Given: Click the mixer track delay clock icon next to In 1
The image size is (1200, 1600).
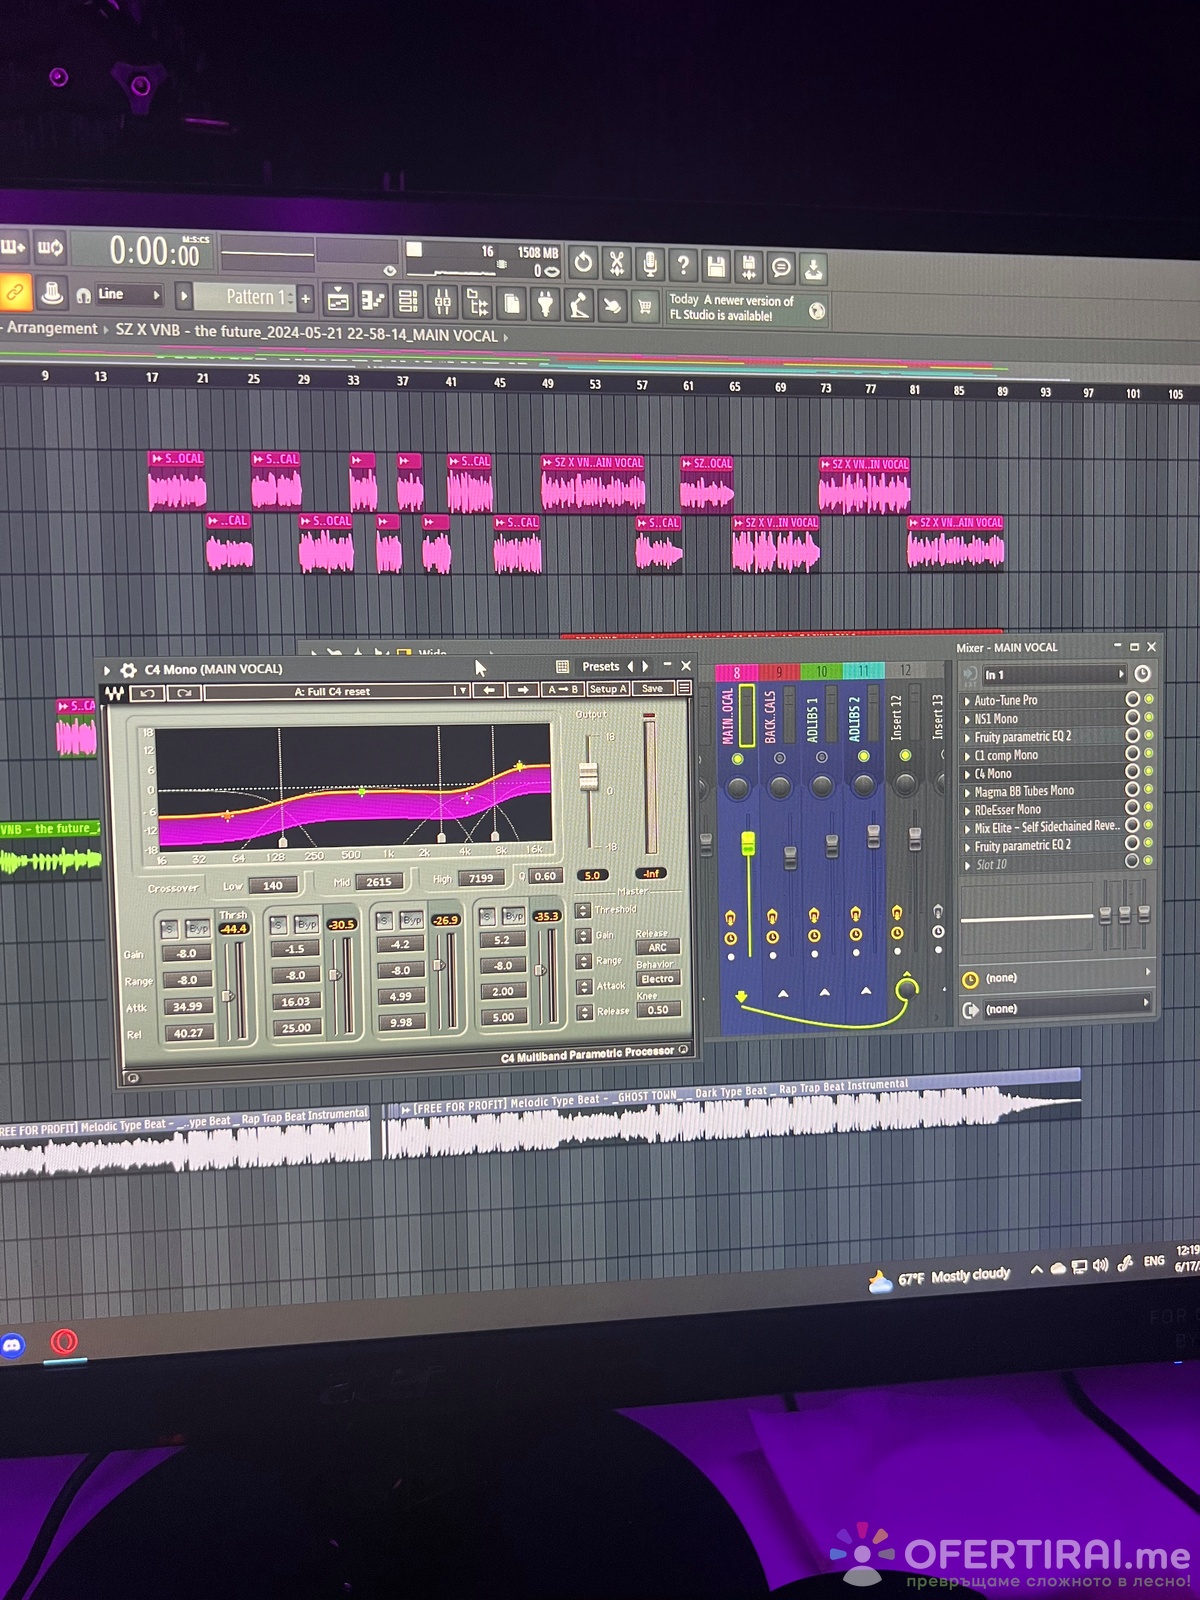Looking at the screenshot, I should (1142, 674).
